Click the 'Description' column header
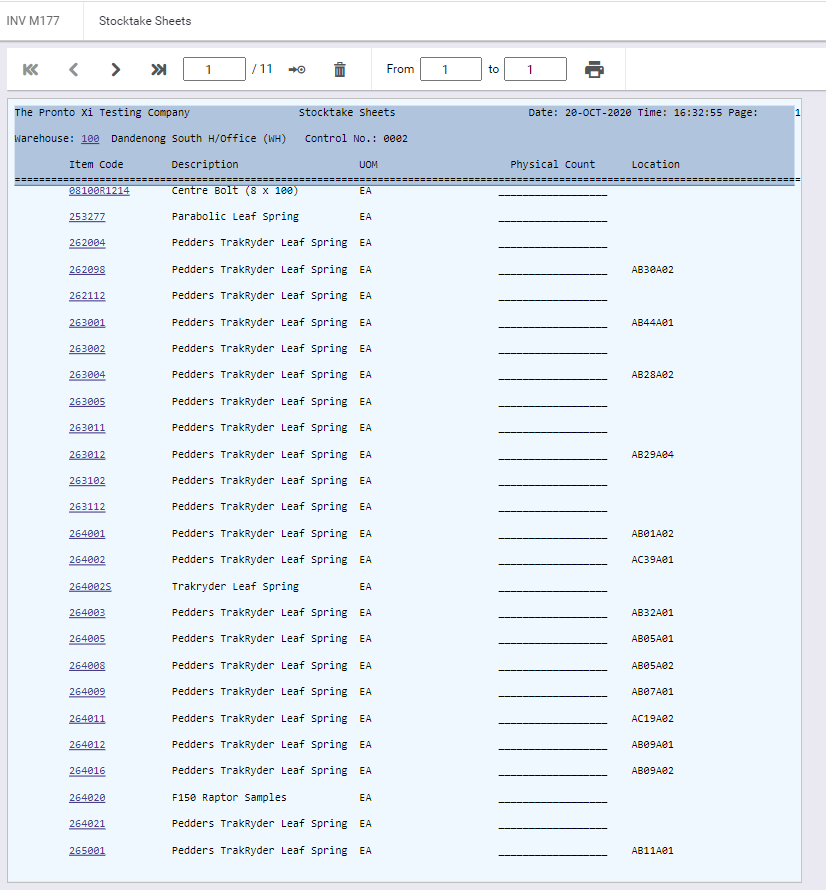Image resolution: width=826 pixels, height=890 pixels. tap(205, 165)
